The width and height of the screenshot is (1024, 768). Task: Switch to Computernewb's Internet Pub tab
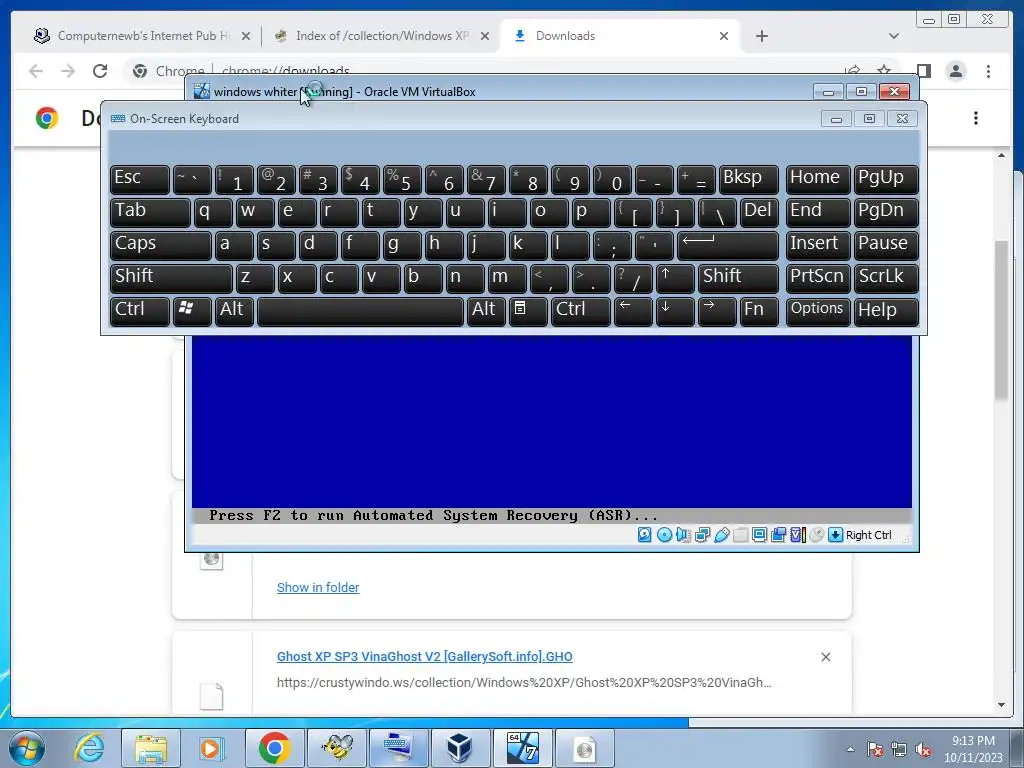(x=142, y=36)
